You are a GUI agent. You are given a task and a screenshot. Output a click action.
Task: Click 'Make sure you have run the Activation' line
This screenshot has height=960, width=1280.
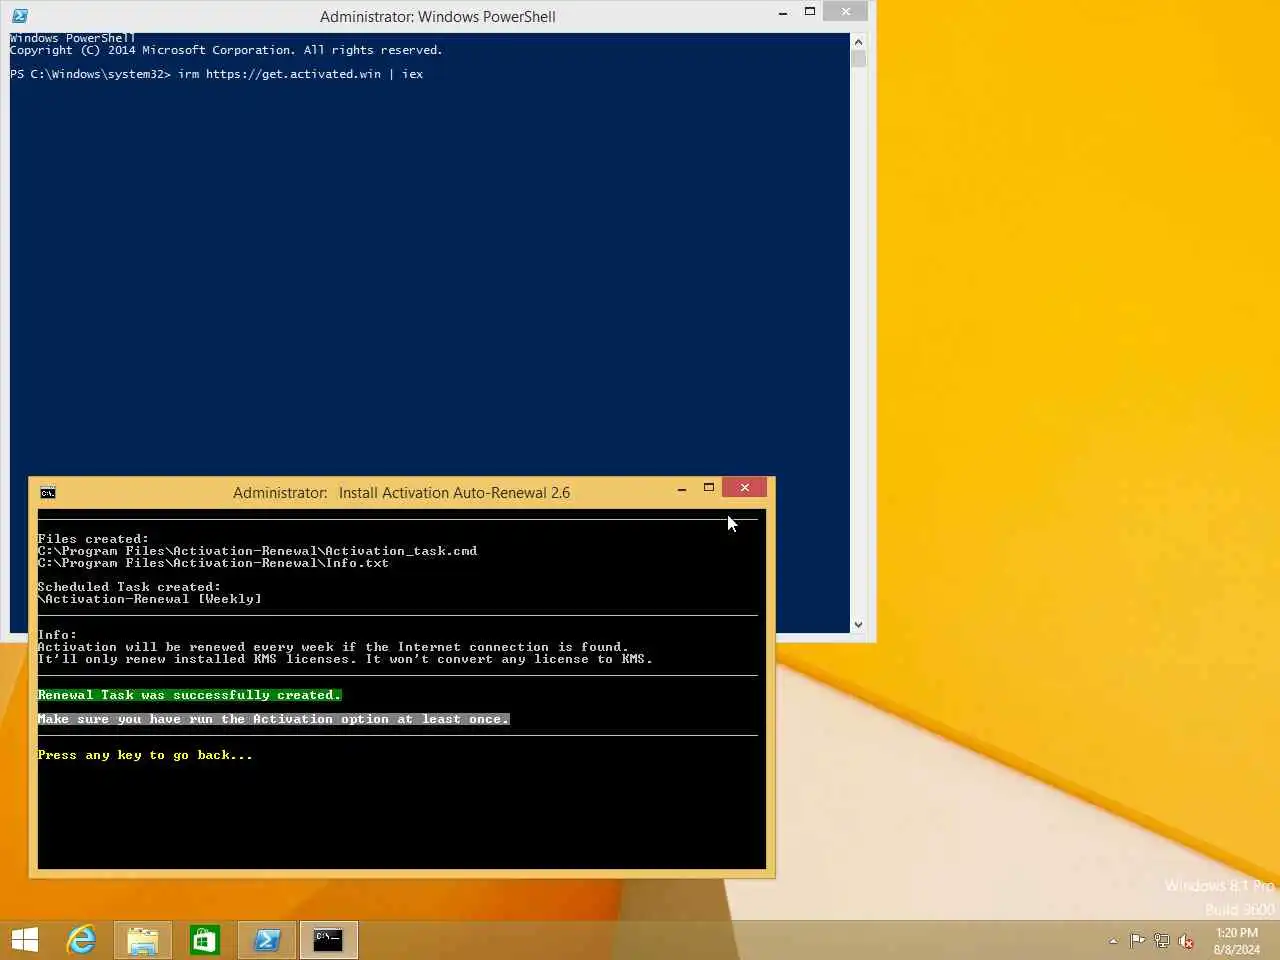(273, 719)
